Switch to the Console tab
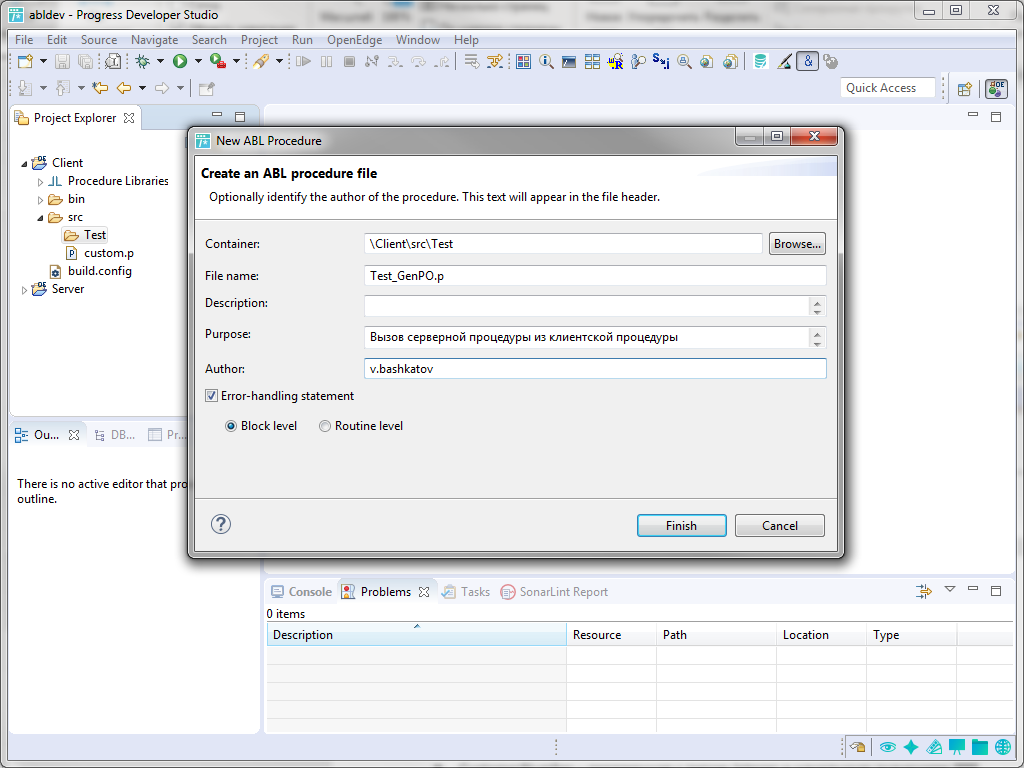The width and height of the screenshot is (1024, 768). tap(302, 592)
